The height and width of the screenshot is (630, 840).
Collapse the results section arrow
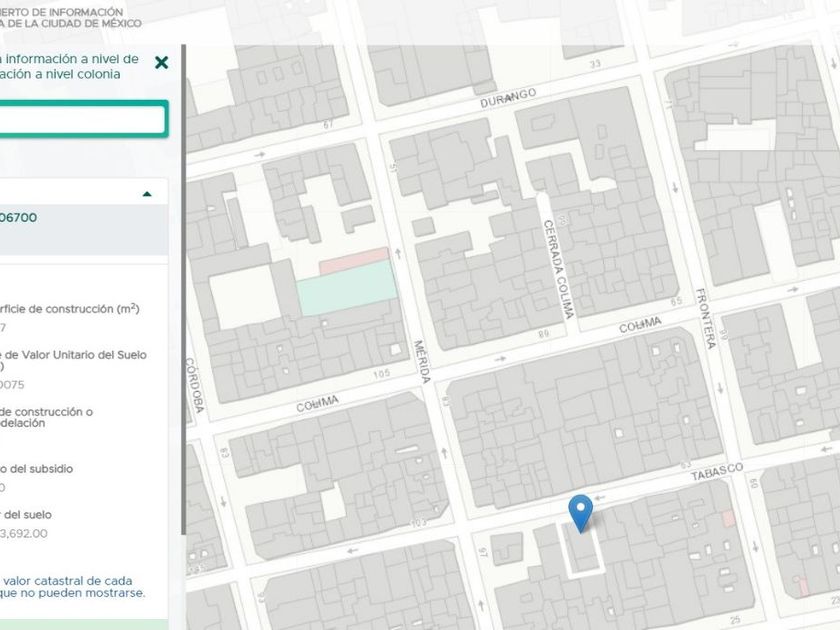pyautogui.click(x=147, y=193)
